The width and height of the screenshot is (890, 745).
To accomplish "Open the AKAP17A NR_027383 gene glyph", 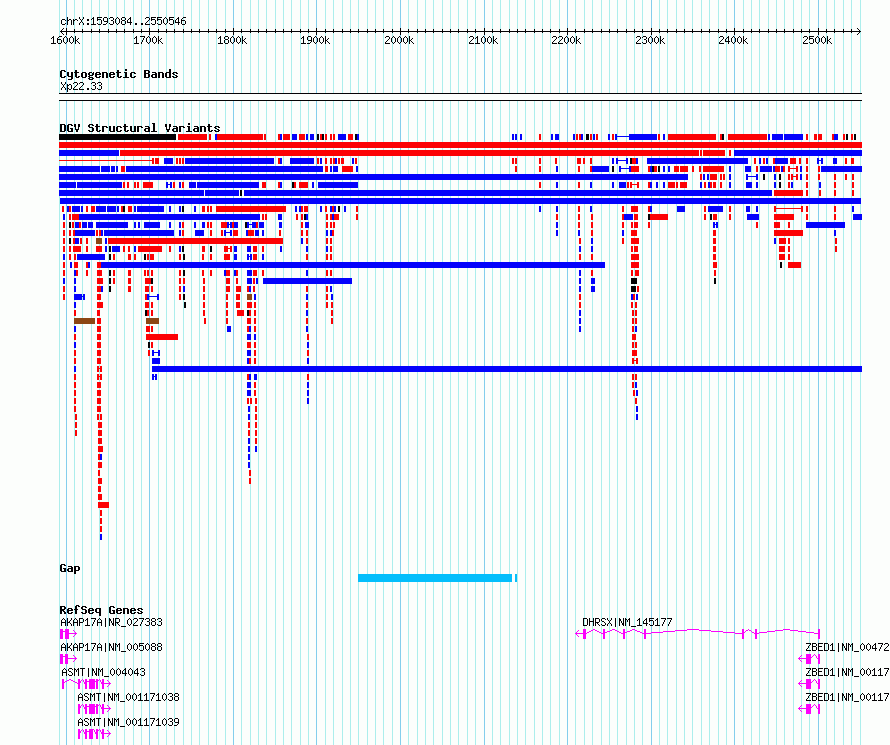I will click(x=68, y=634).
